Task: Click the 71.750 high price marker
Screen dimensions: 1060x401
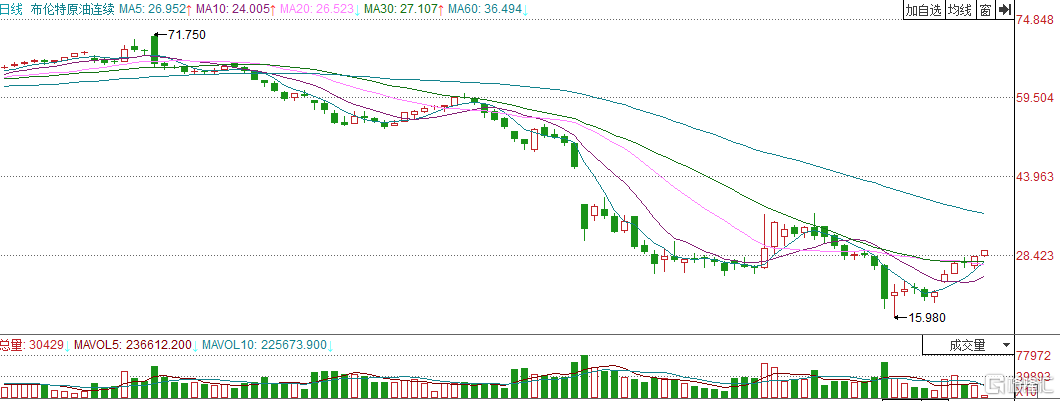Action: 186,35
